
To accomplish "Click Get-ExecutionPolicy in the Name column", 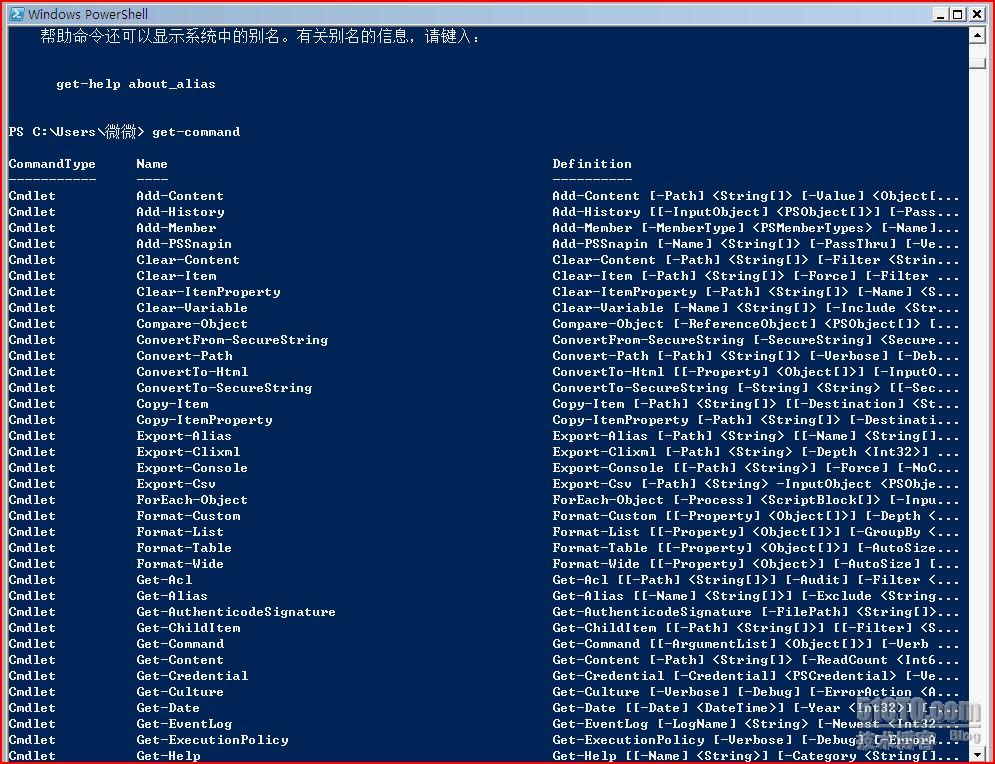I will click(212, 739).
